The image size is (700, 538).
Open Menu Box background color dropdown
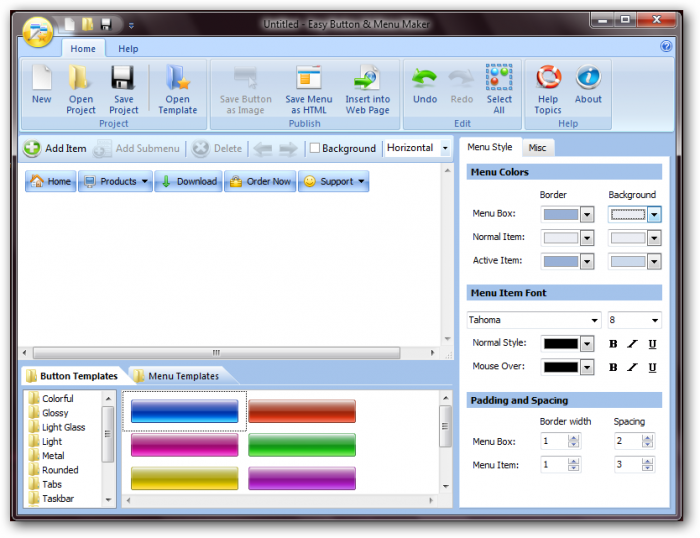coord(654,215)
